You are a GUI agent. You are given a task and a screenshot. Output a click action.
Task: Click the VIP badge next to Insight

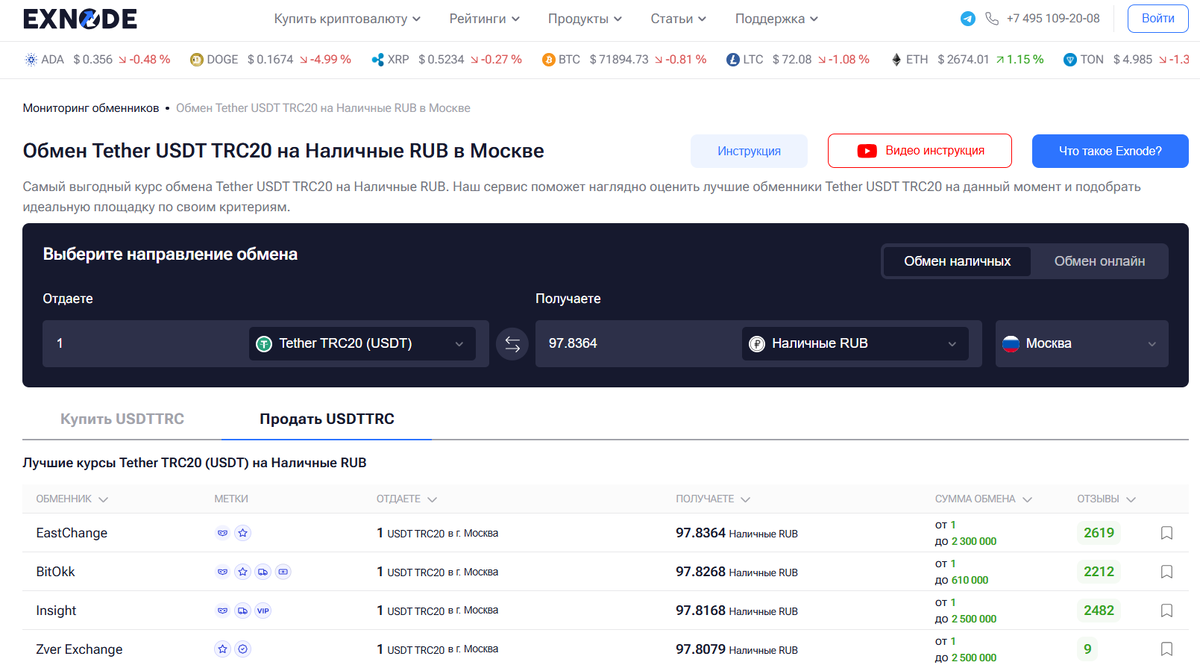click(262, 610)
